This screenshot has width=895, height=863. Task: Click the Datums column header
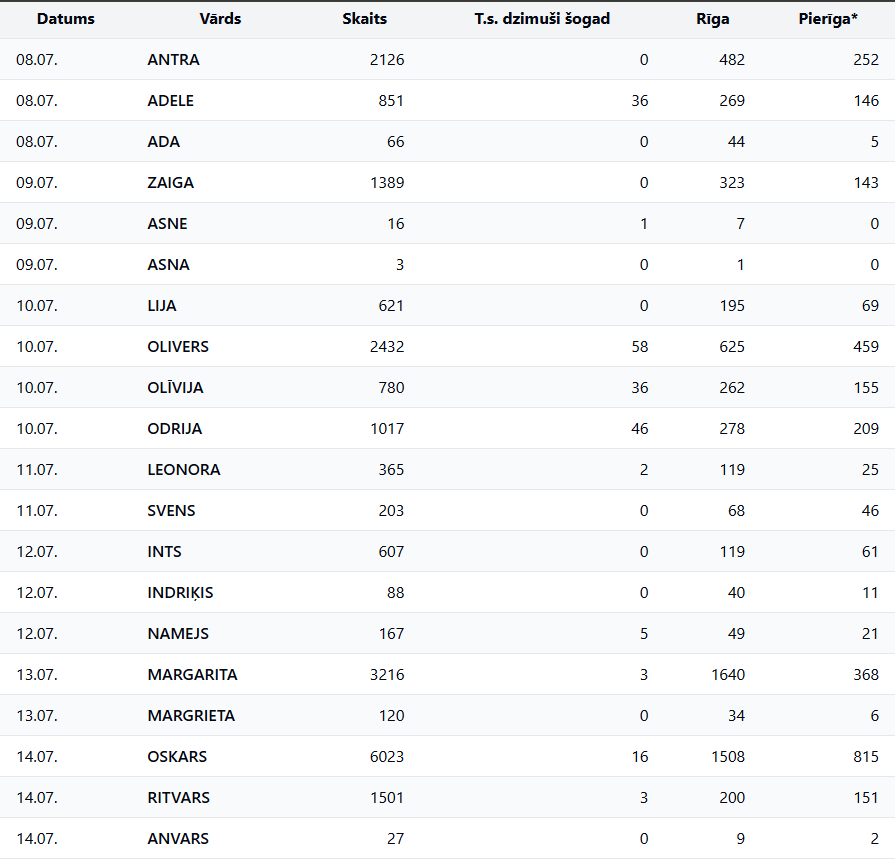point(66,19)
